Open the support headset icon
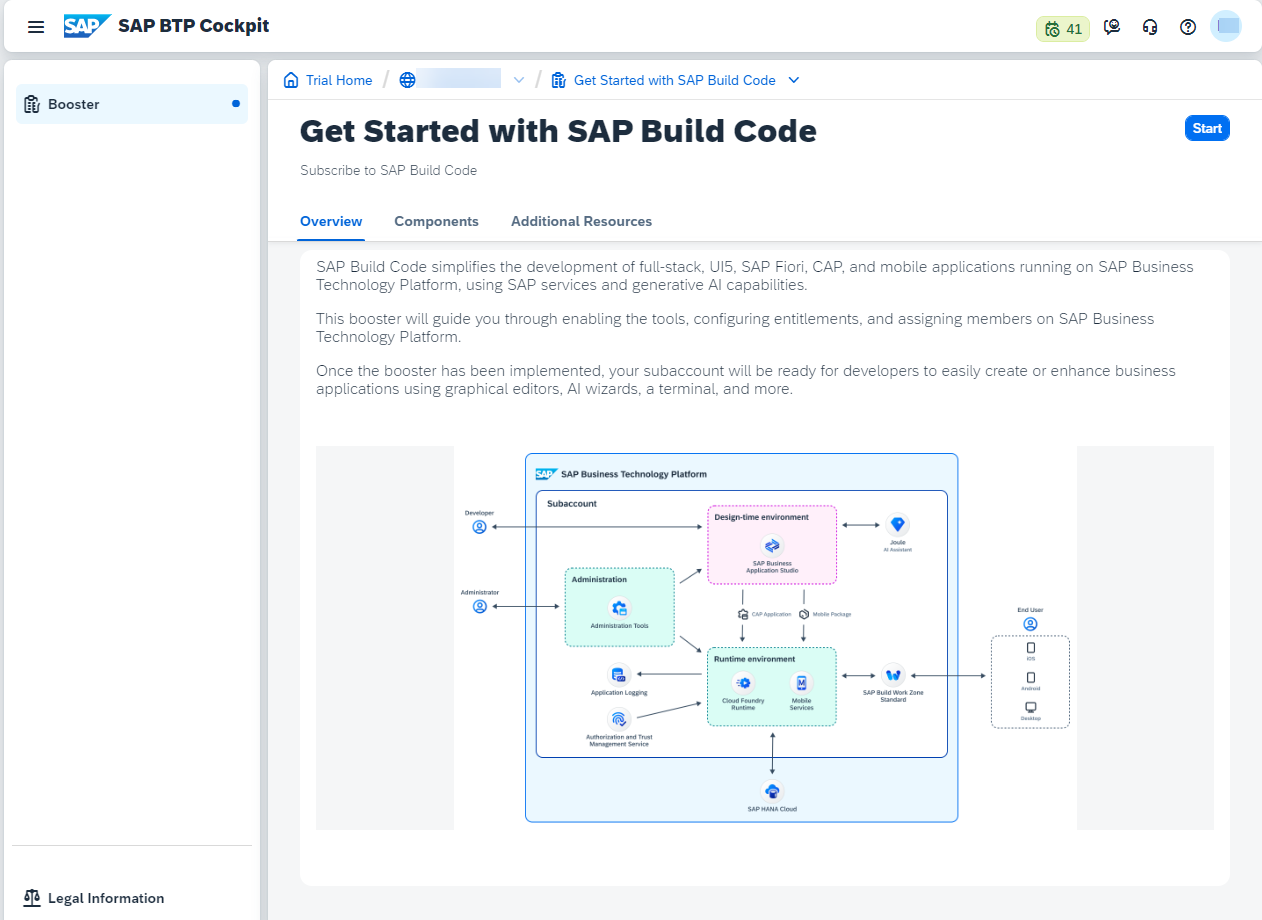This screenshot has width=1262, height=920. click(1150, 28)
